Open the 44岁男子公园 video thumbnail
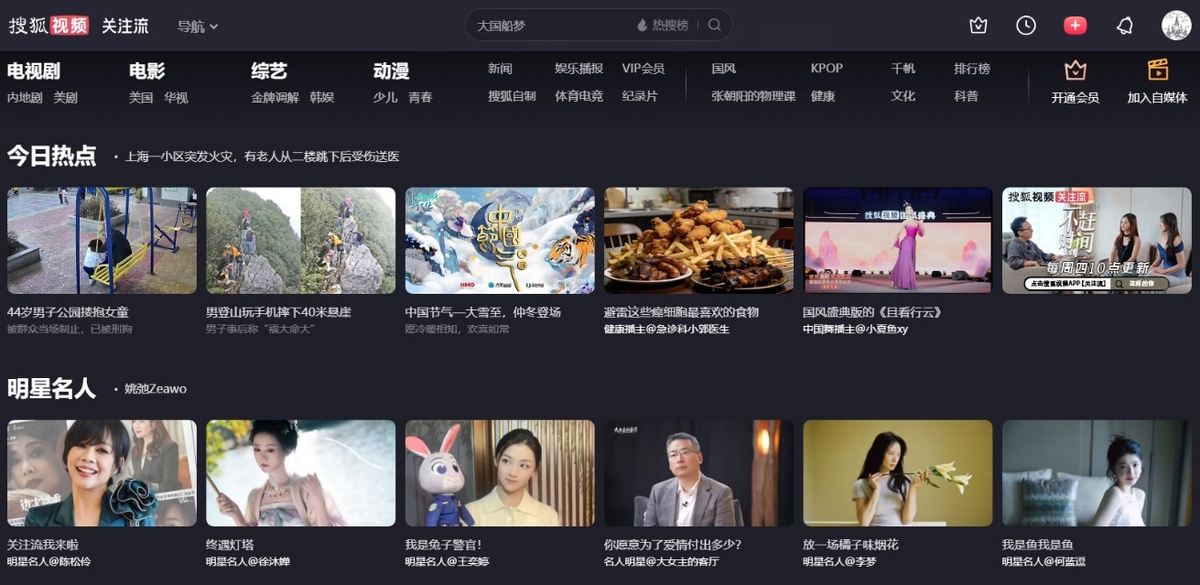This screenshot has height=585, width=1200. 102,240
